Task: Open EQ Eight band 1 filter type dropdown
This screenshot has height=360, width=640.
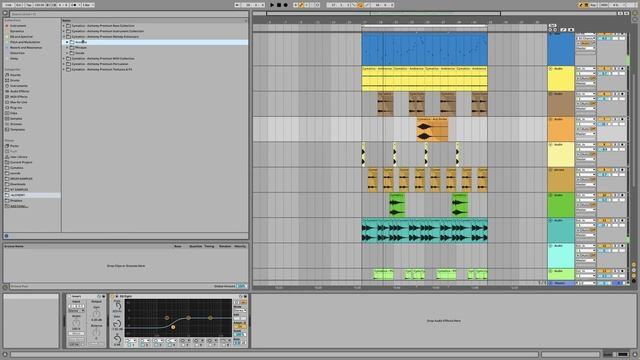Action: coord(131,340)
